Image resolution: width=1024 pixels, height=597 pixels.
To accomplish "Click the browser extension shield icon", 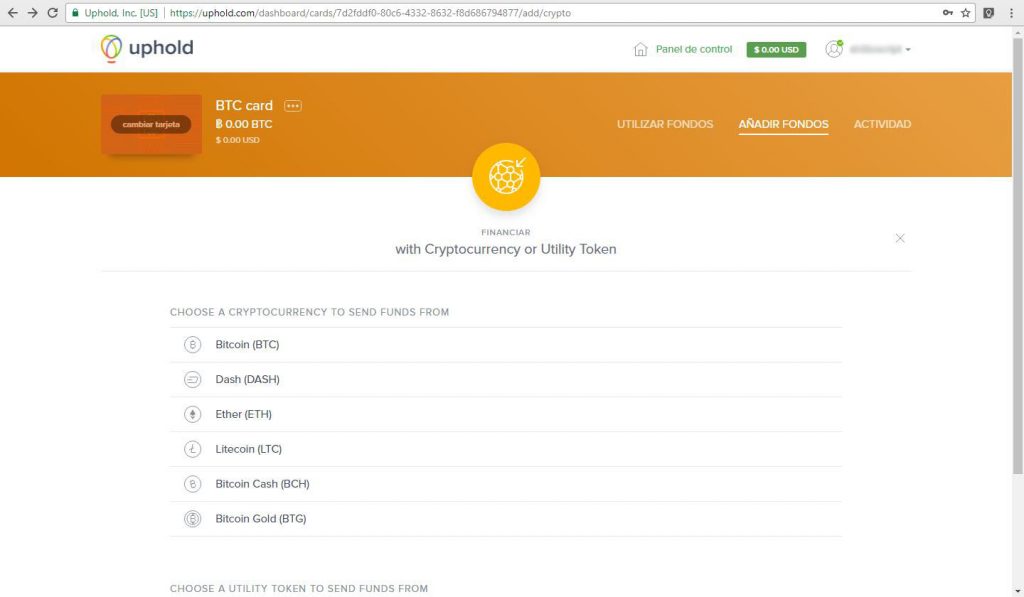I will [x=989, y=12].
